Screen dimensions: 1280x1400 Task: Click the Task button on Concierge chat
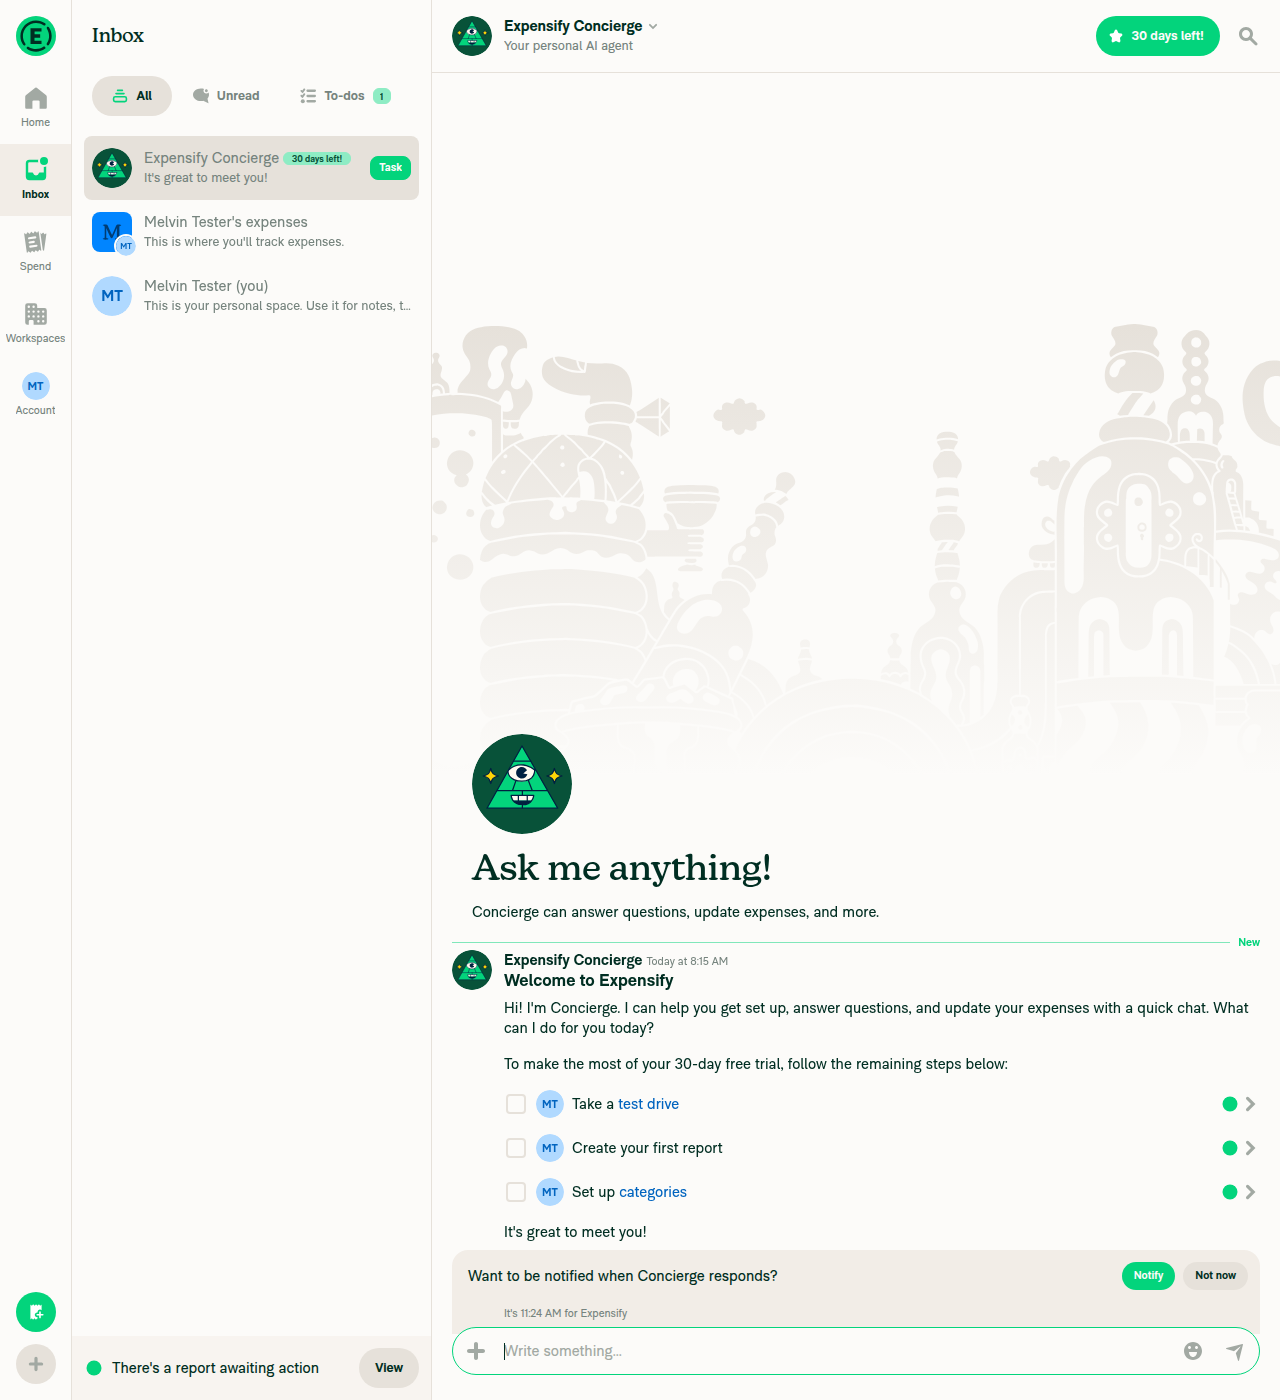click(x=391, y=168)
